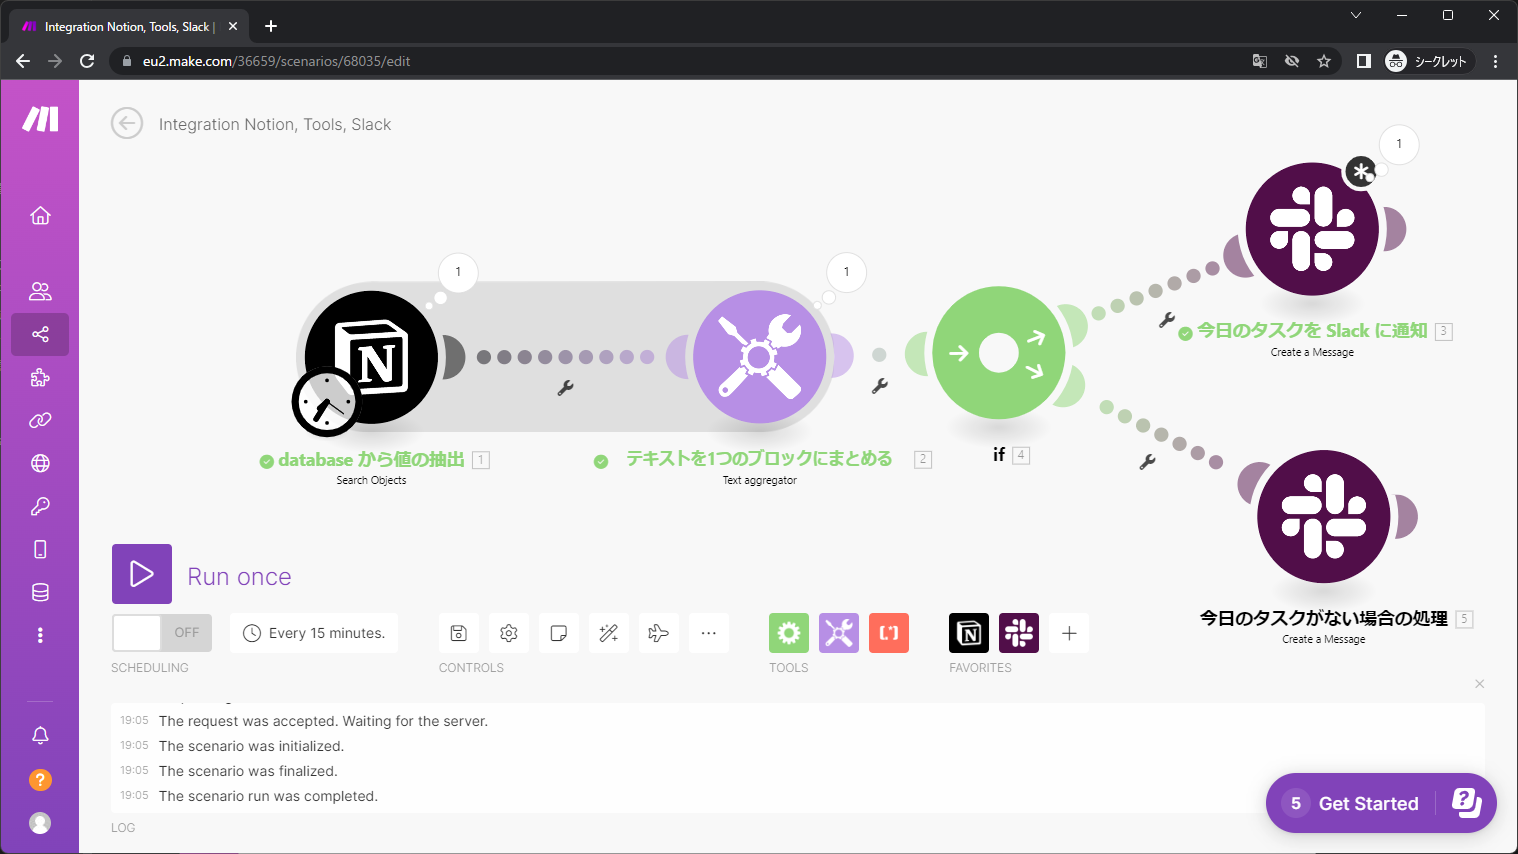Open More vertical dots in sidebar
The height and width of the screenshot is (854, 1518).
tap(40, 635)
